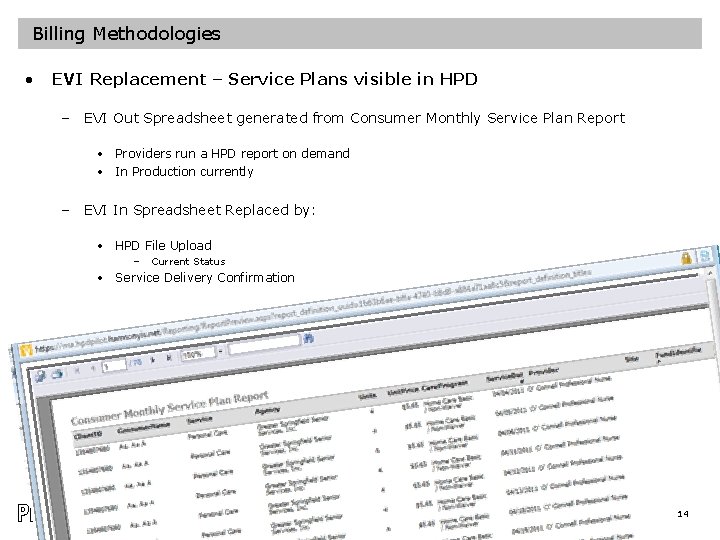Viewport: 720px width, 540px height.
Task: Click the gold padlock security icon
Action: tap(686, 259)
